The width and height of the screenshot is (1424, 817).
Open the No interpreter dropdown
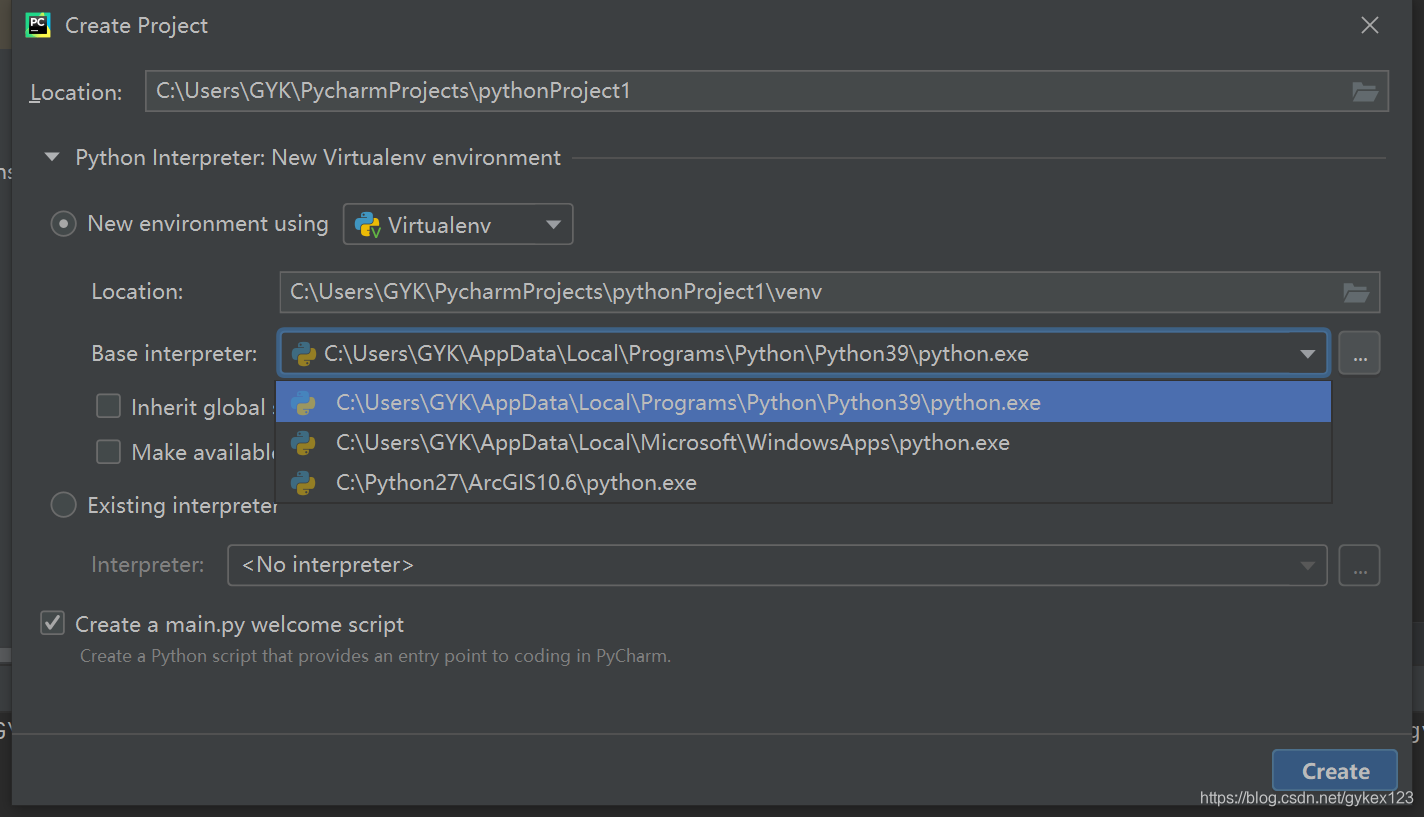coord(777,565)
